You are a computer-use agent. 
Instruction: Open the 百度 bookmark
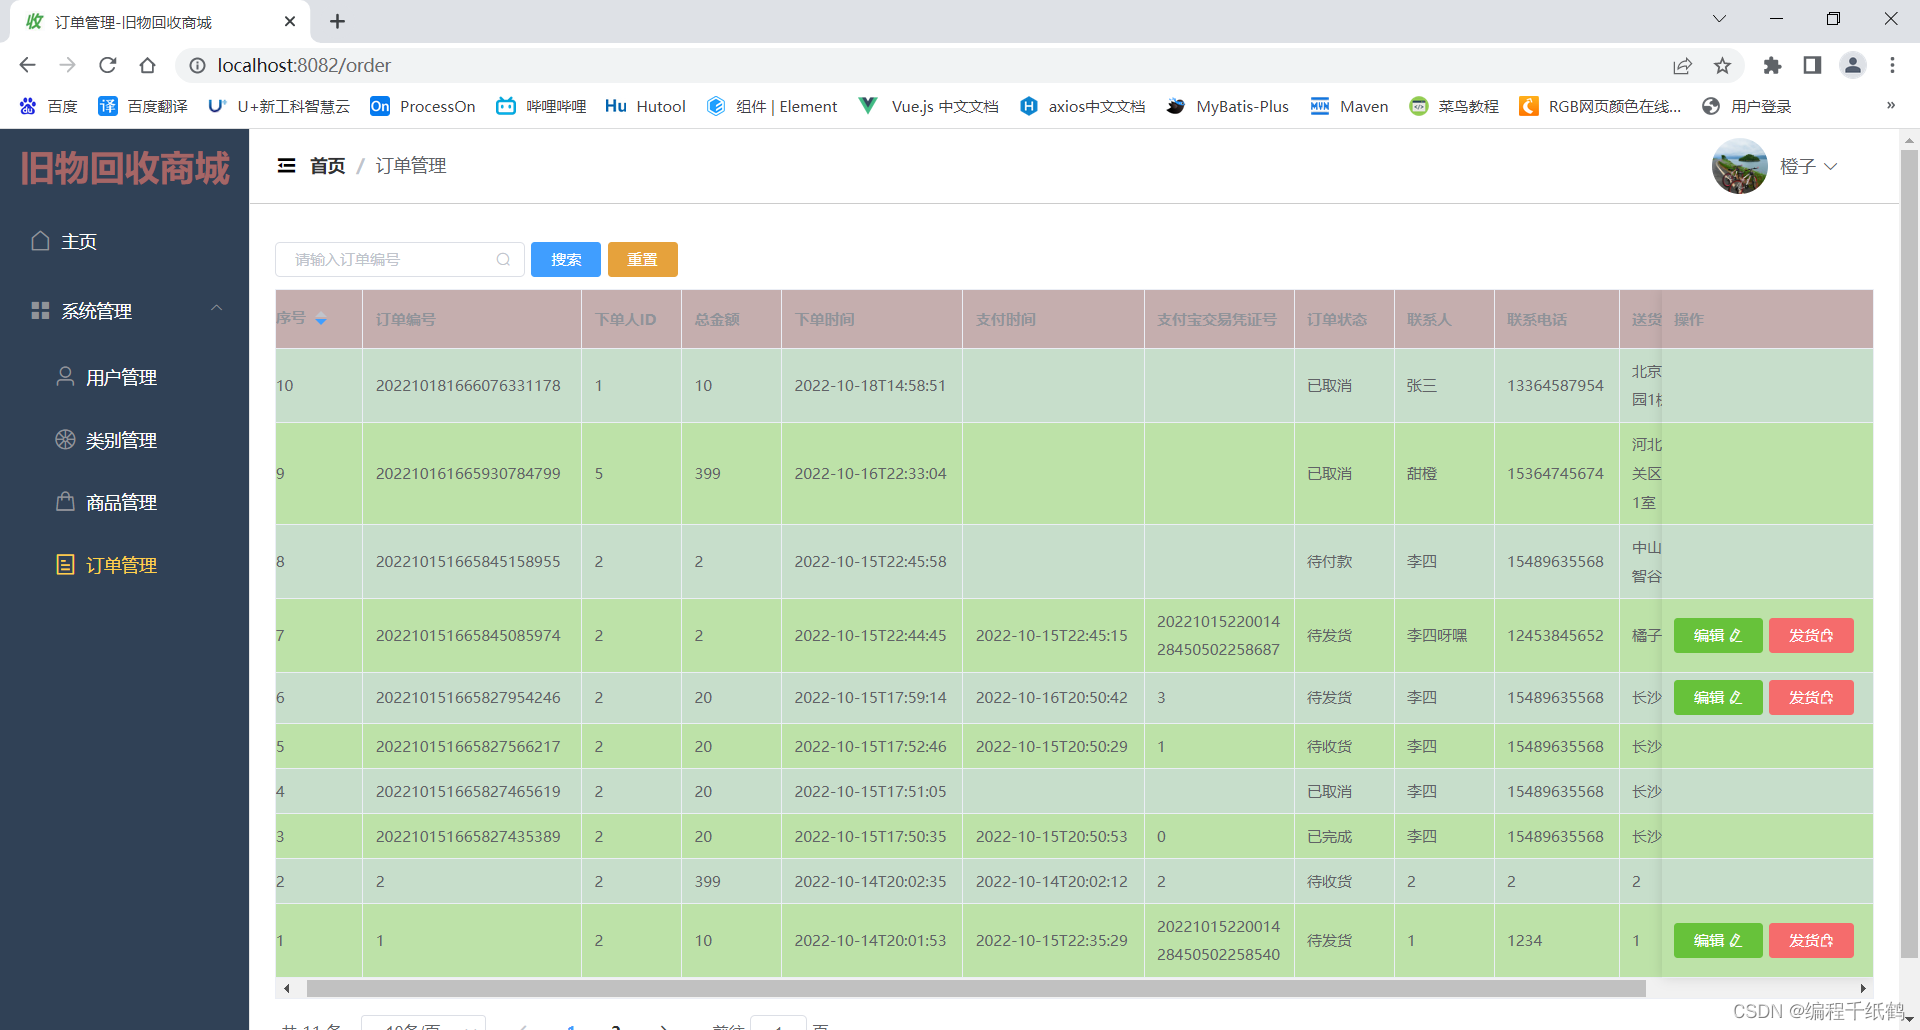pyautogui.click(x=48, y=106)
